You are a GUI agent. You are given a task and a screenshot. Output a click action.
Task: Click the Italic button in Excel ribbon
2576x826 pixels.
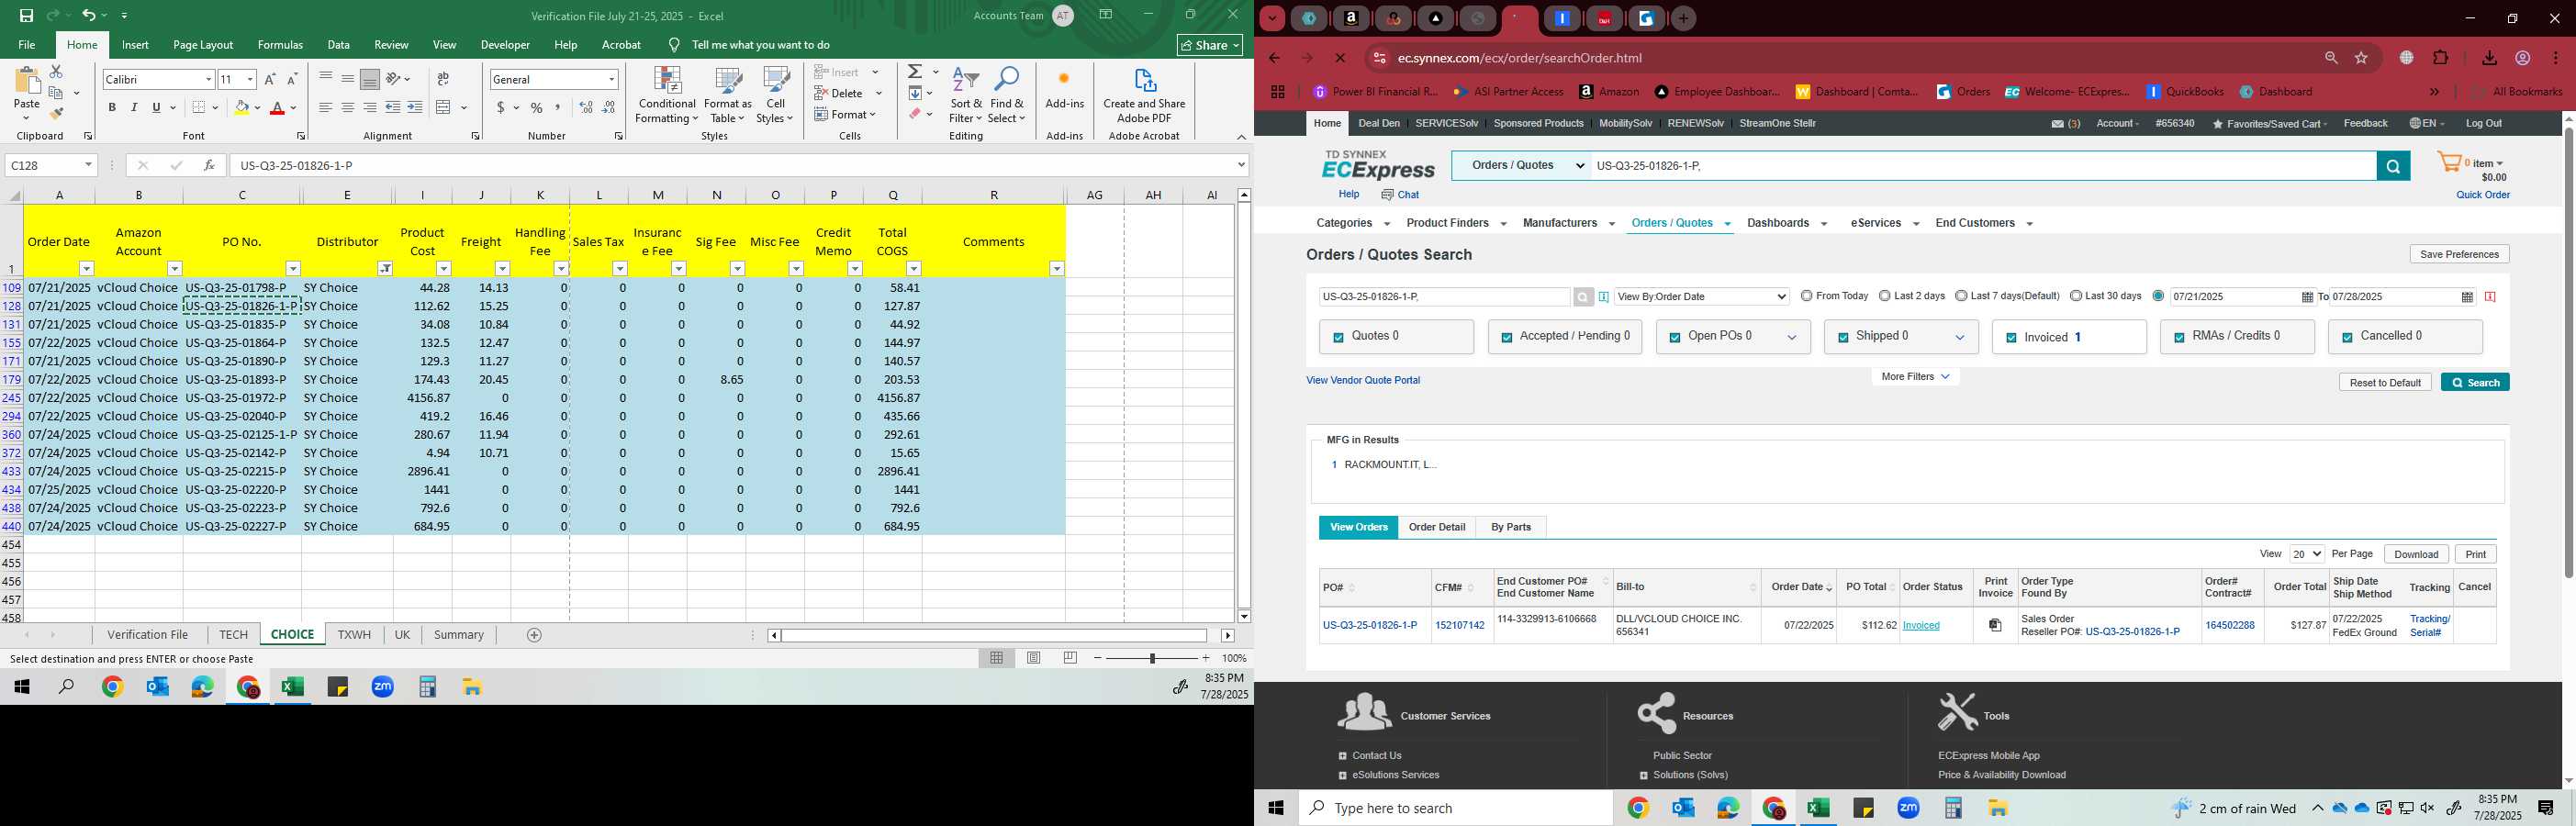tap(134, 108)
